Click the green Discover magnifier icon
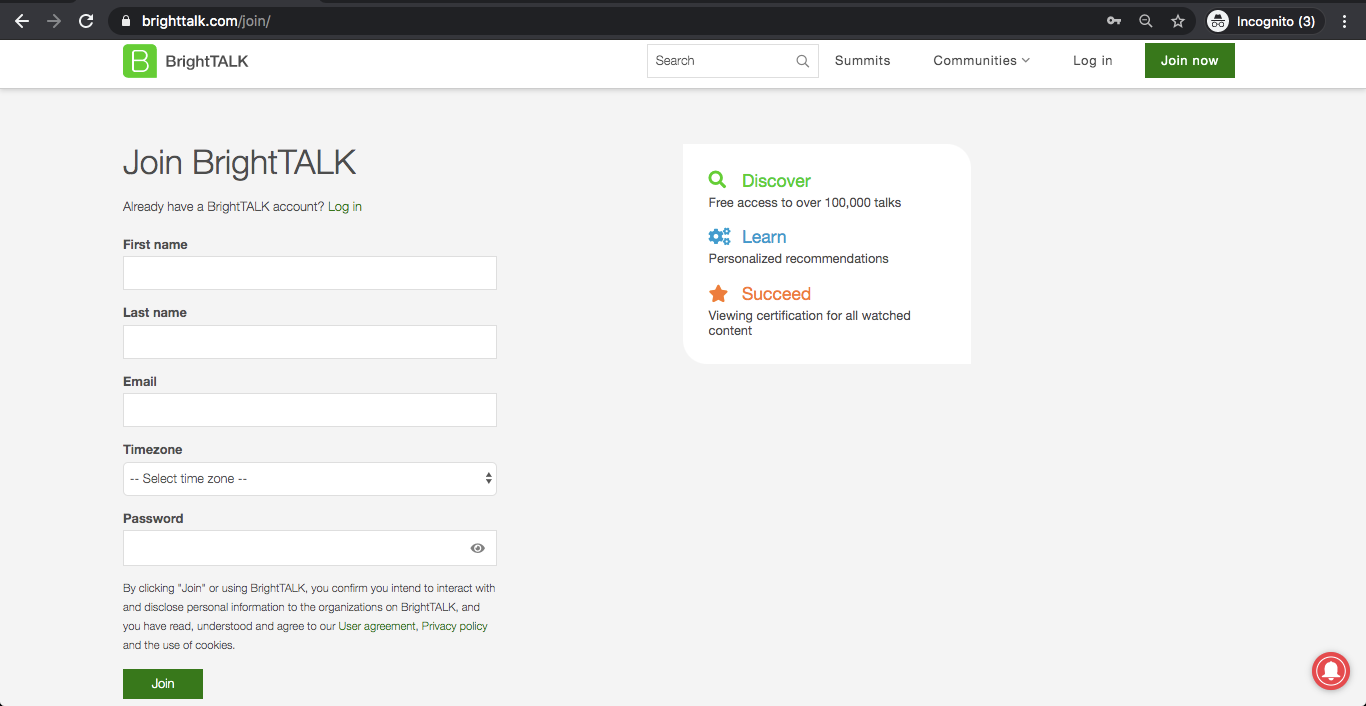 point(717,180)
